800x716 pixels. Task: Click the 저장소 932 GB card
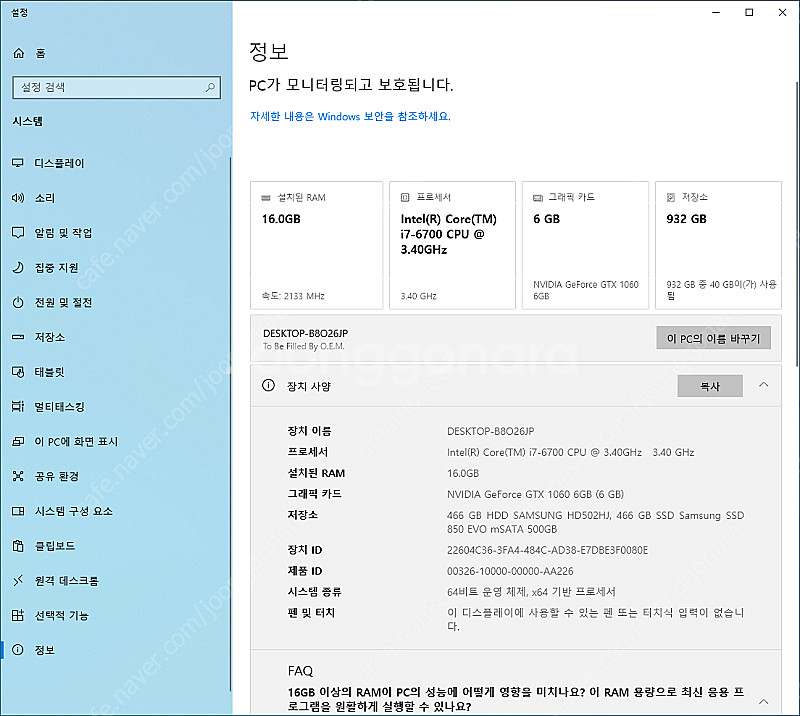coord(718,245)
